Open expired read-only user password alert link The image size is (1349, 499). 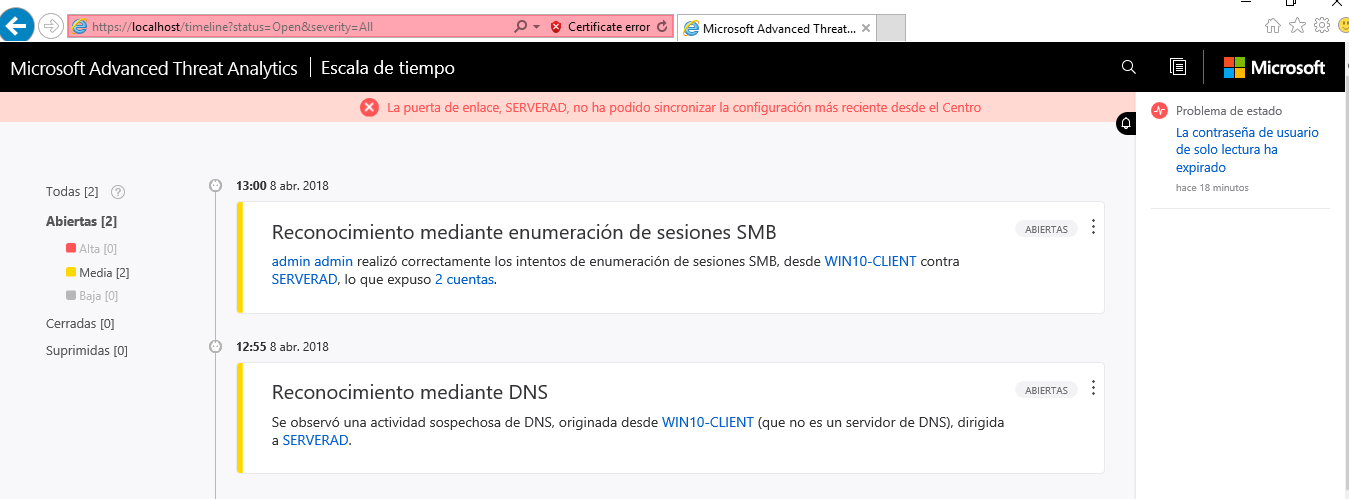[1247, 150]
